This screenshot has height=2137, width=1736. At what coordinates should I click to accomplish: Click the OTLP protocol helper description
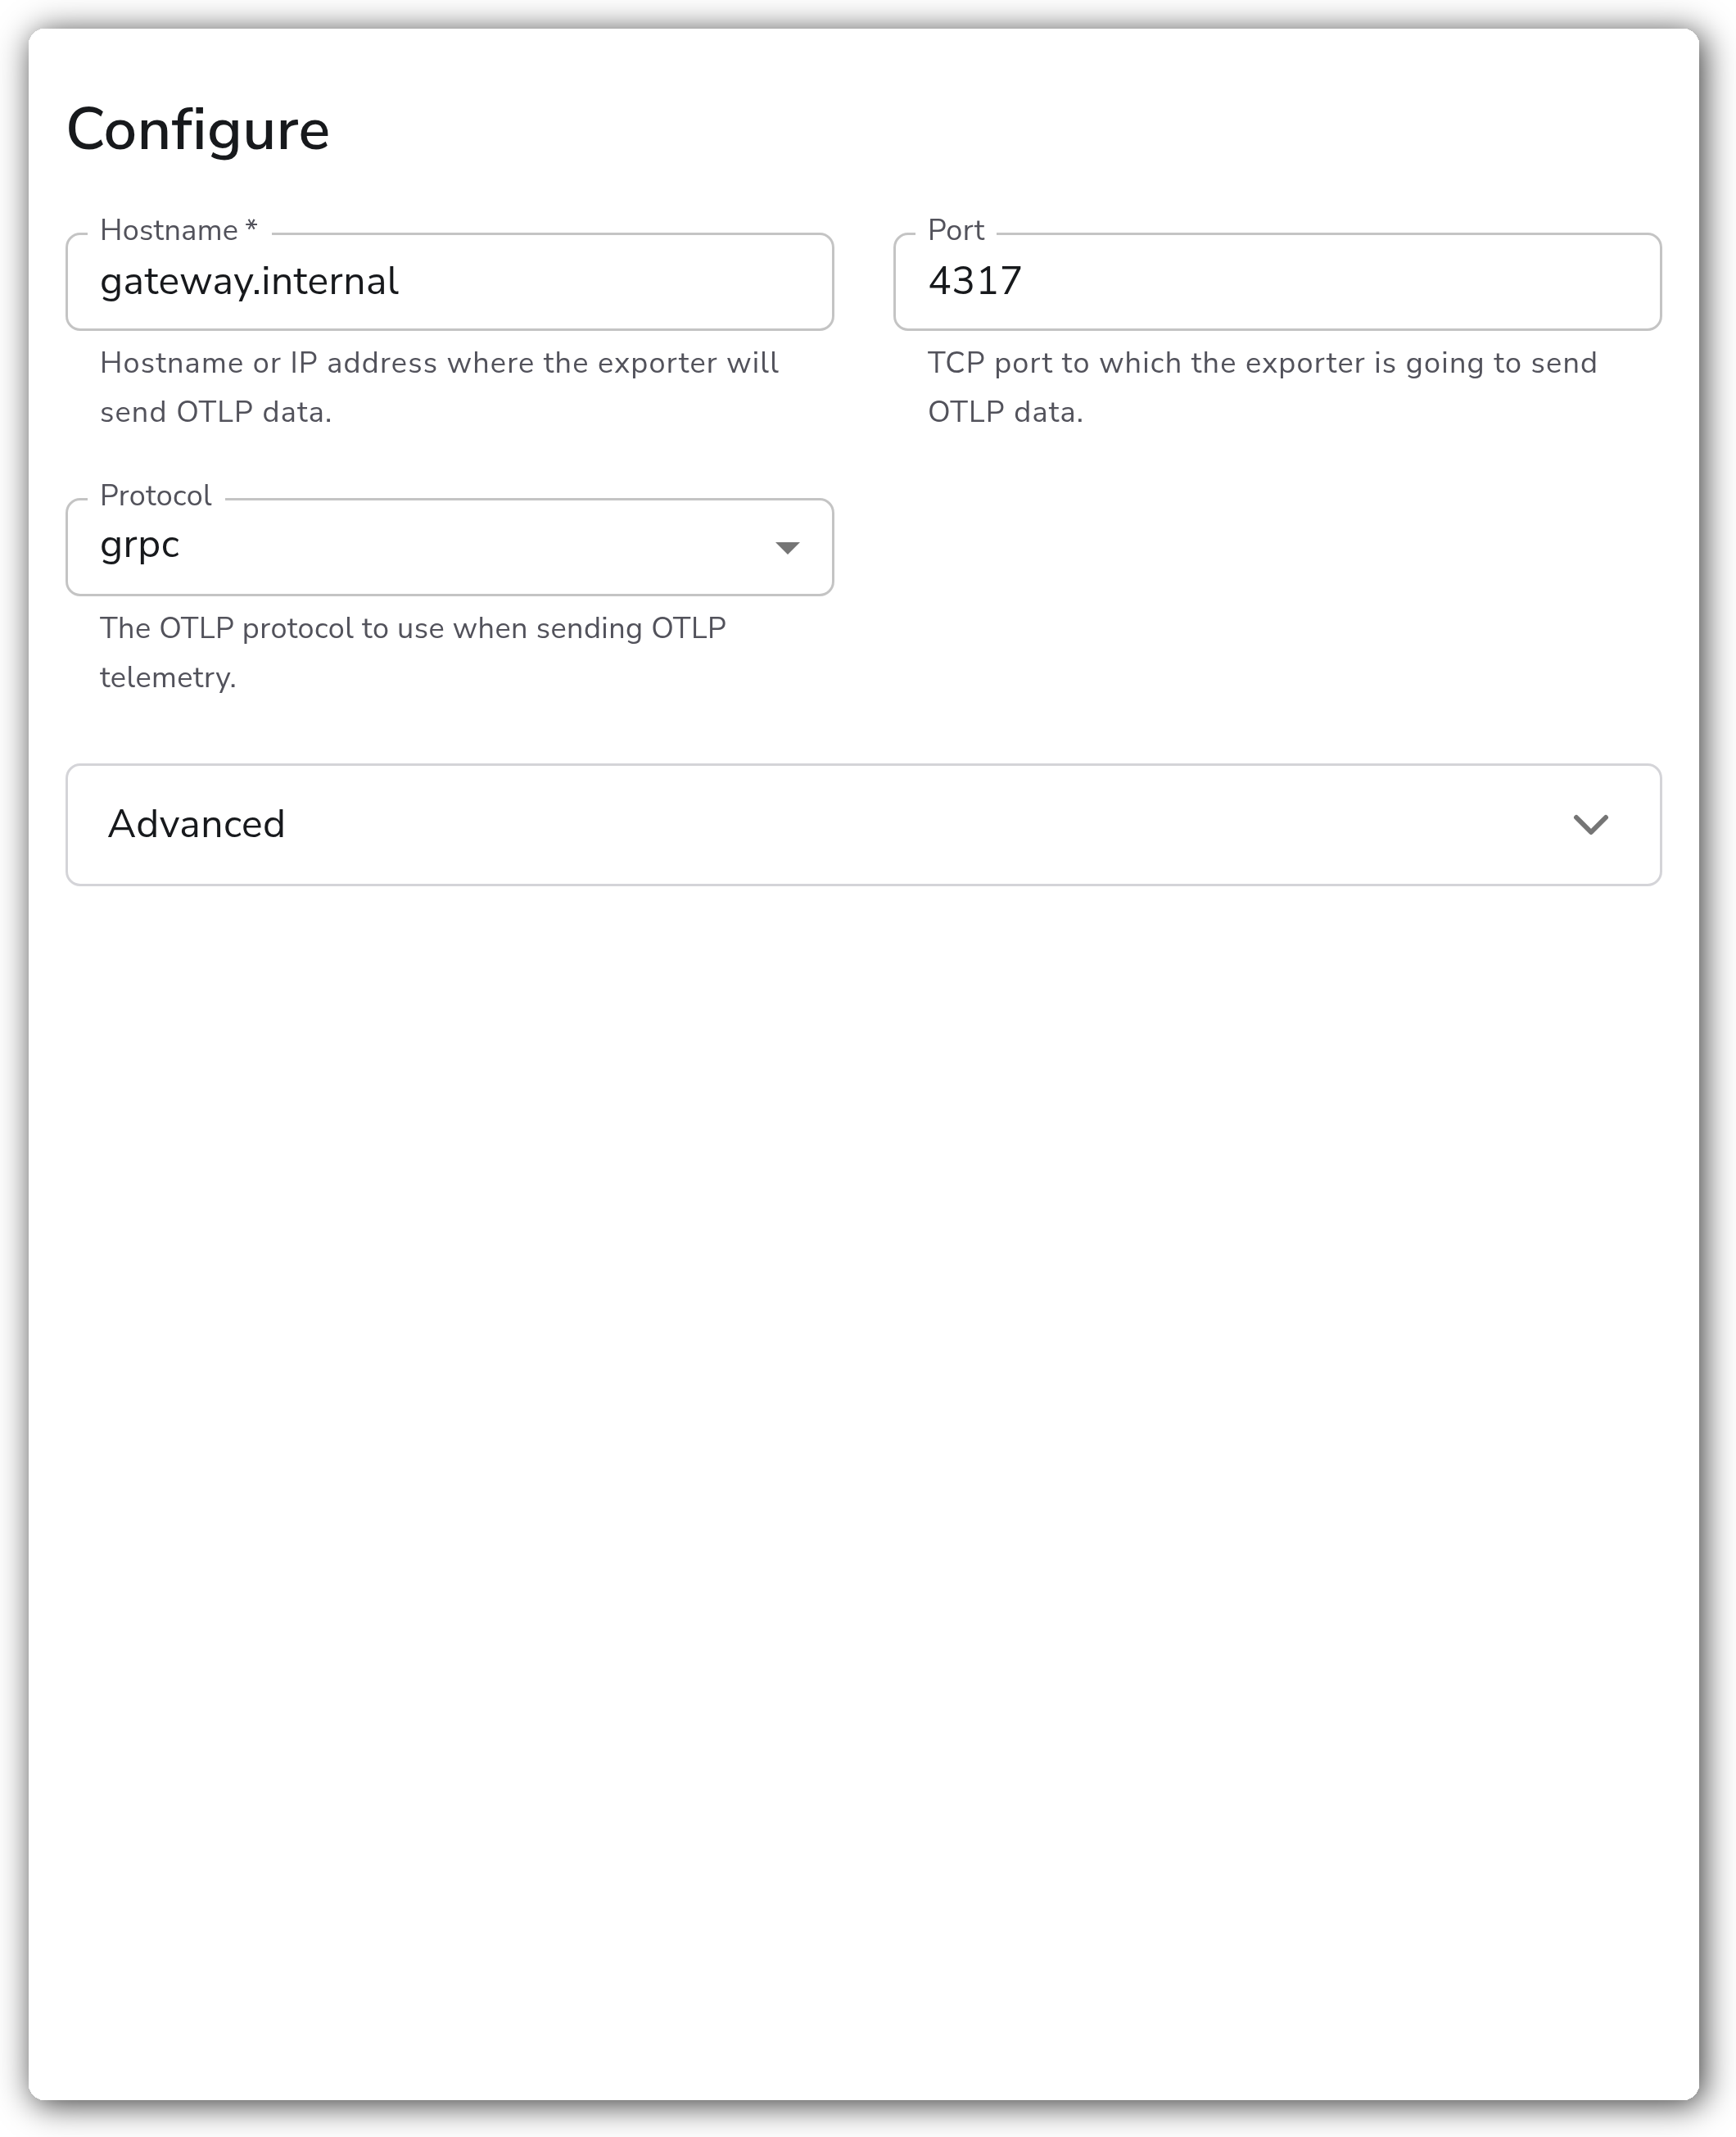tap(413, 652)
